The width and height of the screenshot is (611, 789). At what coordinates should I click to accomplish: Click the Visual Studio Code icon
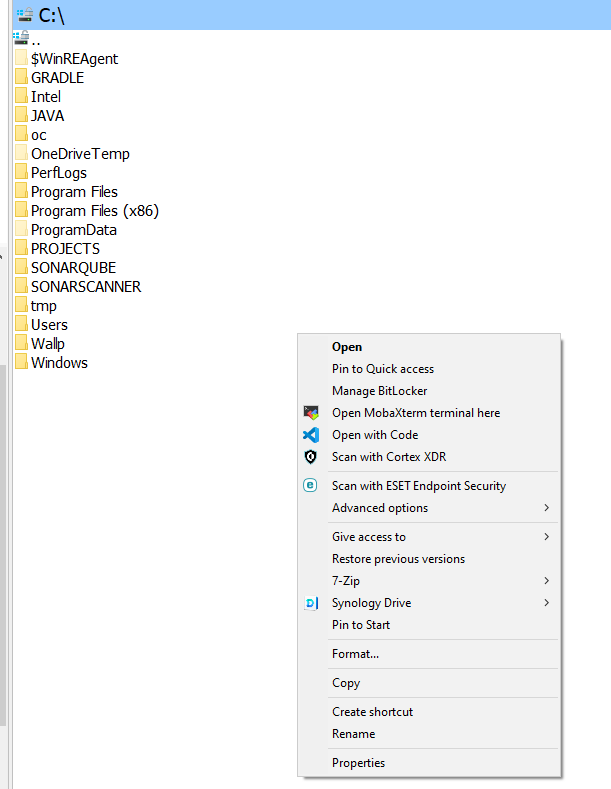311,435
